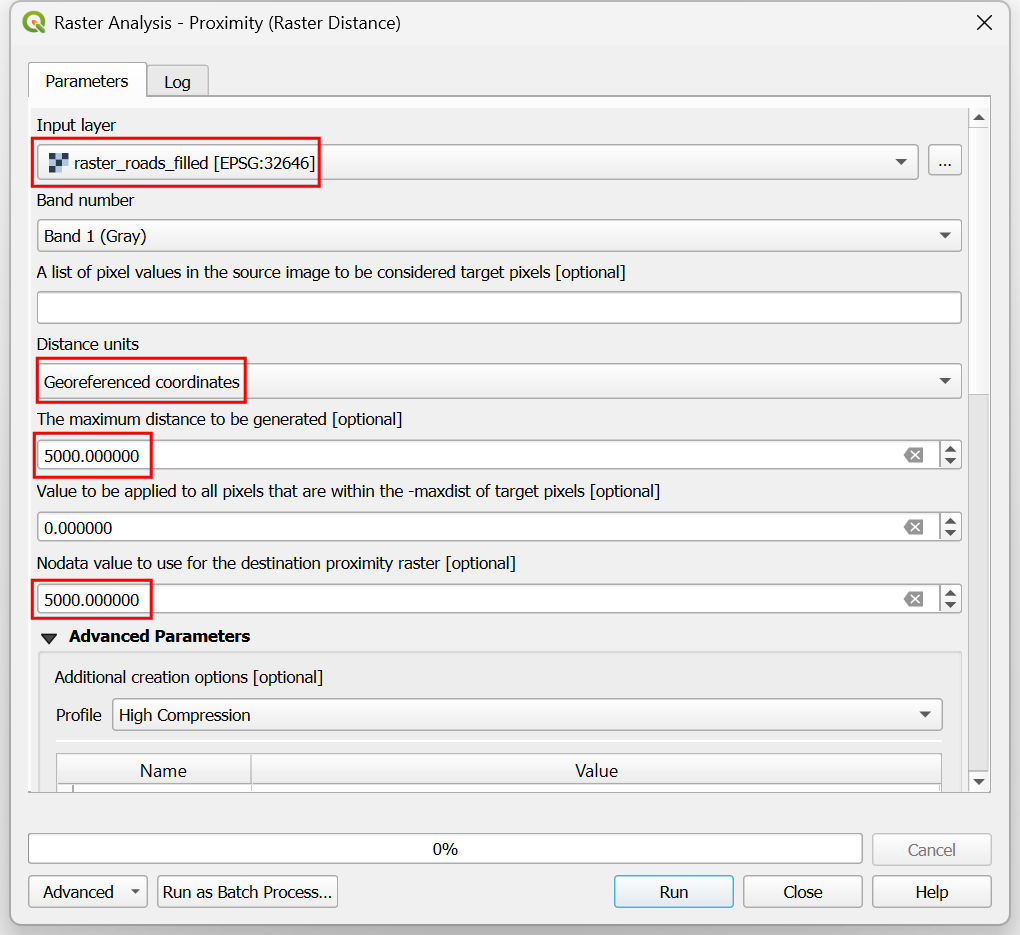The height and width of the screenshot is (935, 1020).
Task: Open the Band number dropdown
Action: (x=498, y=236)
